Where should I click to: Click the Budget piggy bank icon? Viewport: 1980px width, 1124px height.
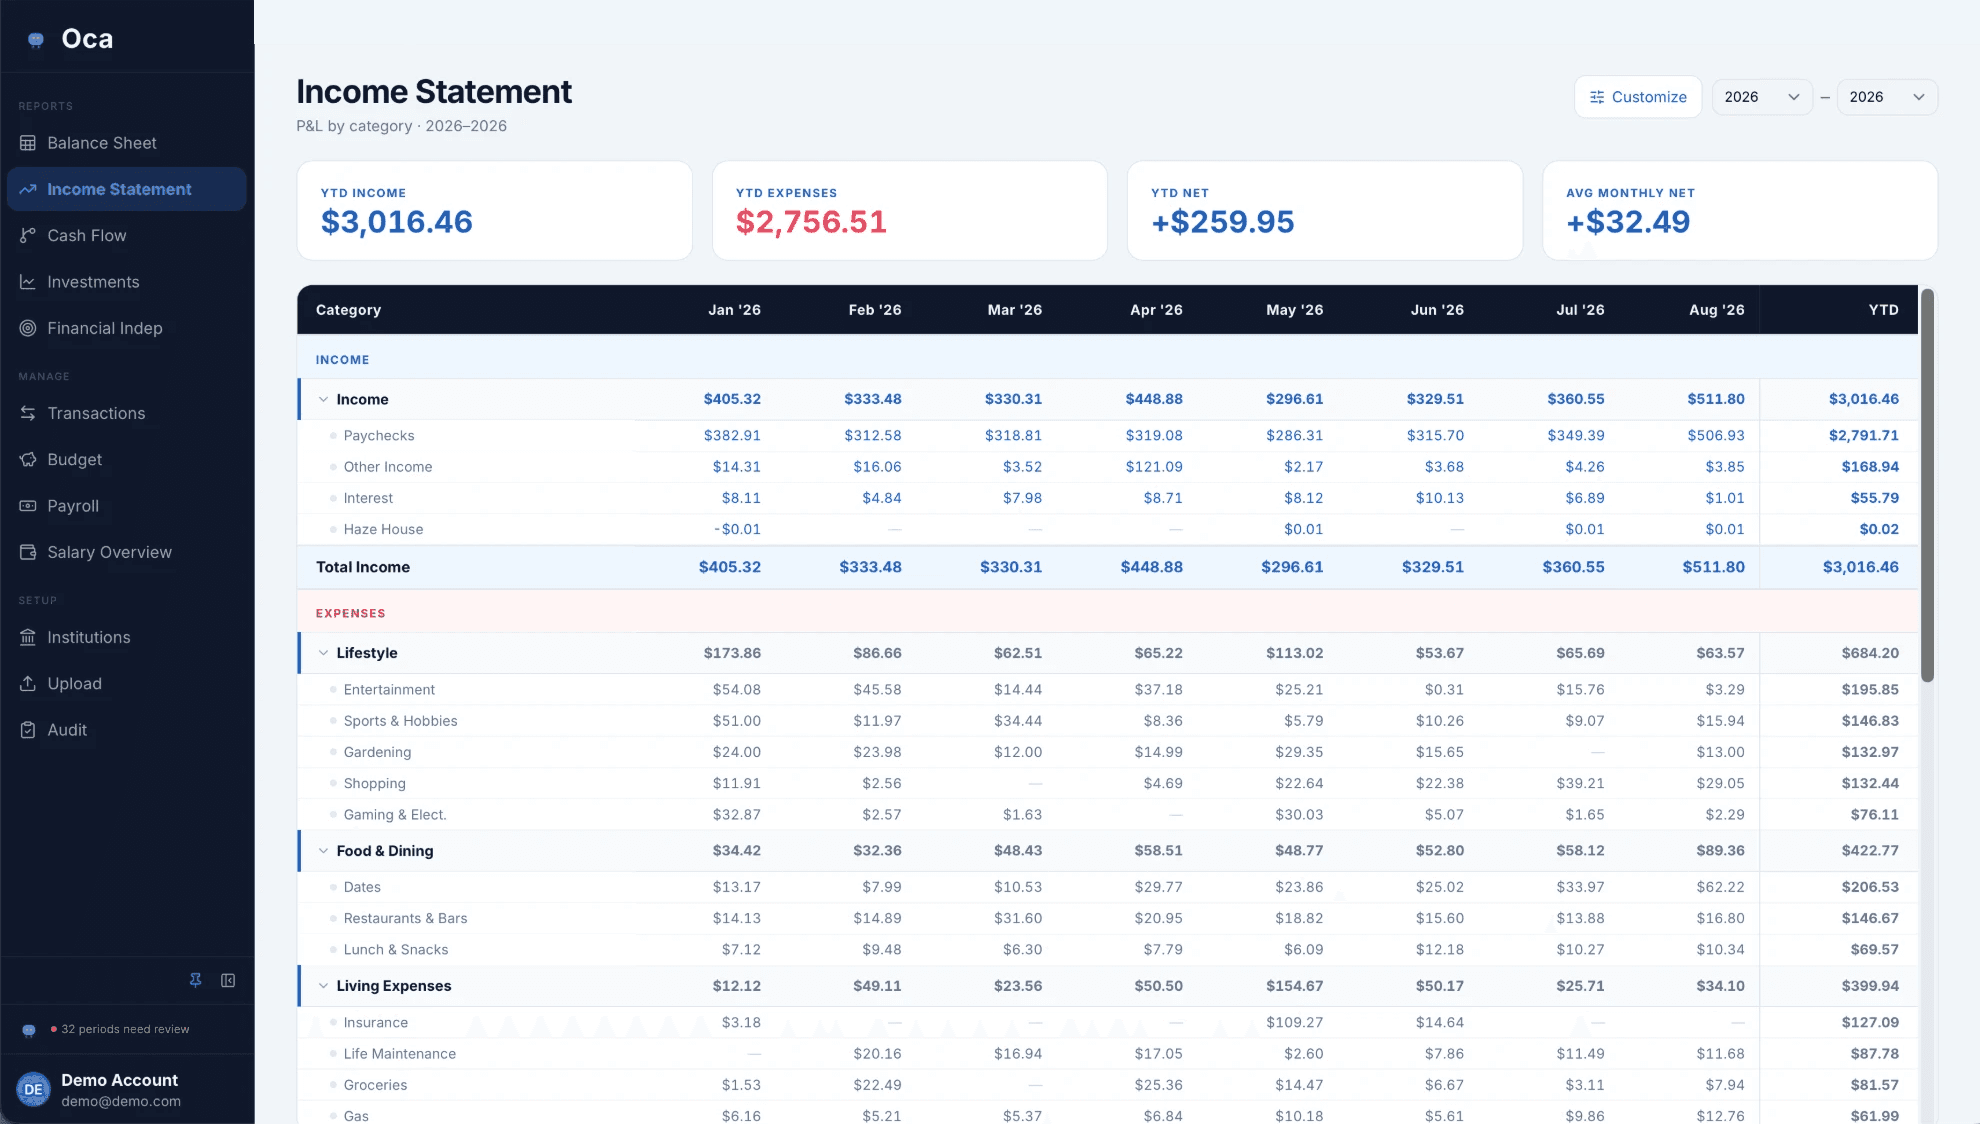coord(28,459)
